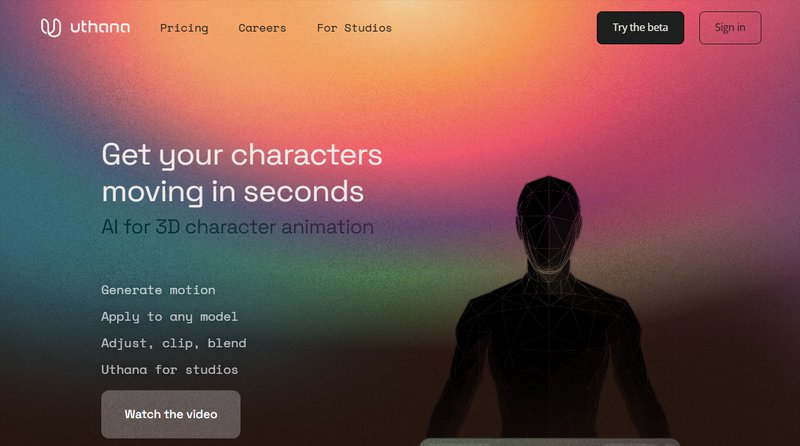Click the Sign in button
Viewport: 800px width, 446px height.
pos(730,28)
